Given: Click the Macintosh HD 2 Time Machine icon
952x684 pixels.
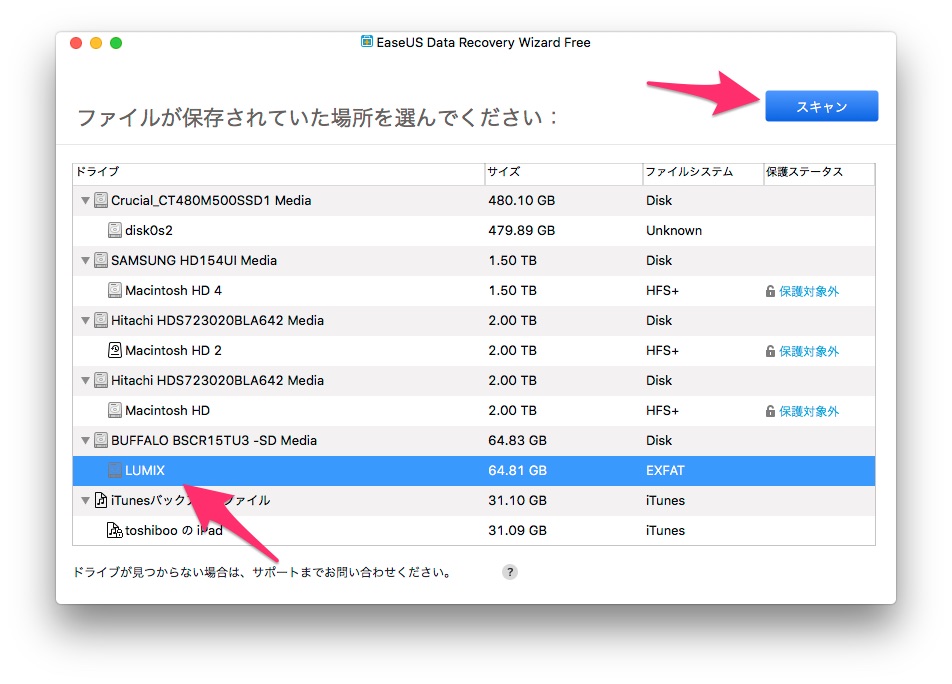Looking at the screenshot, I should (115, 351).
